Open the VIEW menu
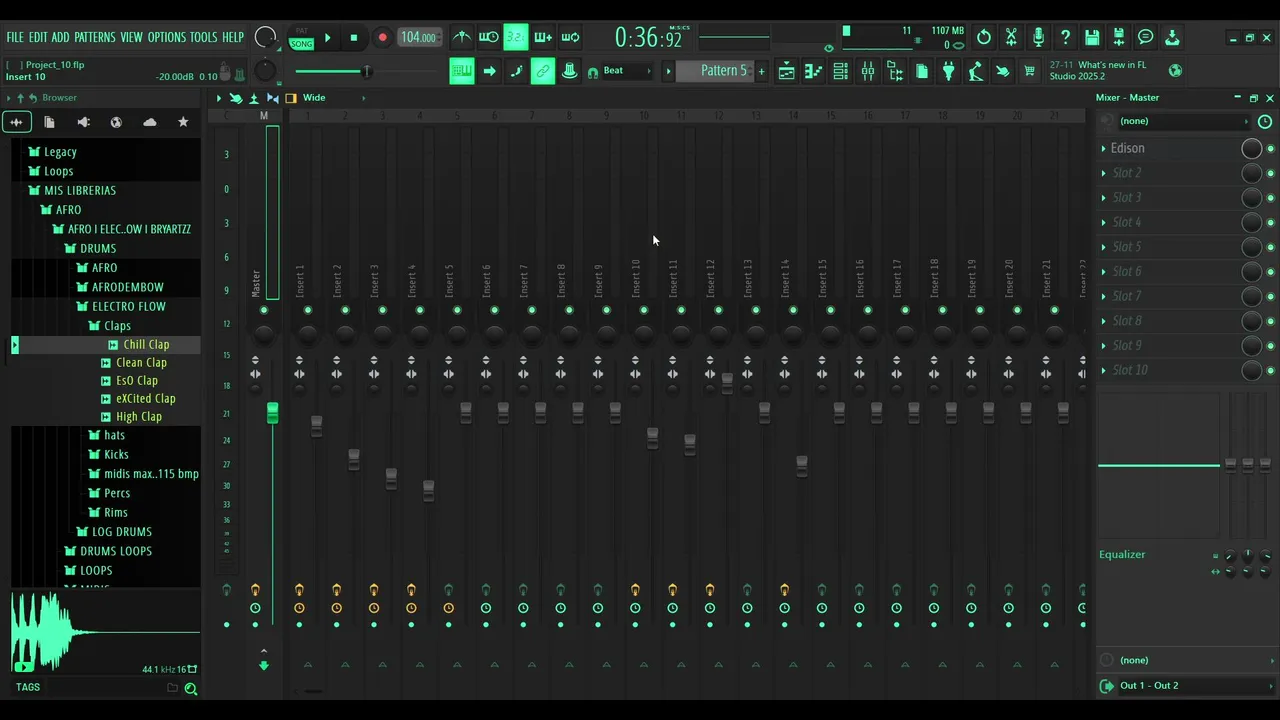Screen dimensions: 1280x720 (132, 38)
